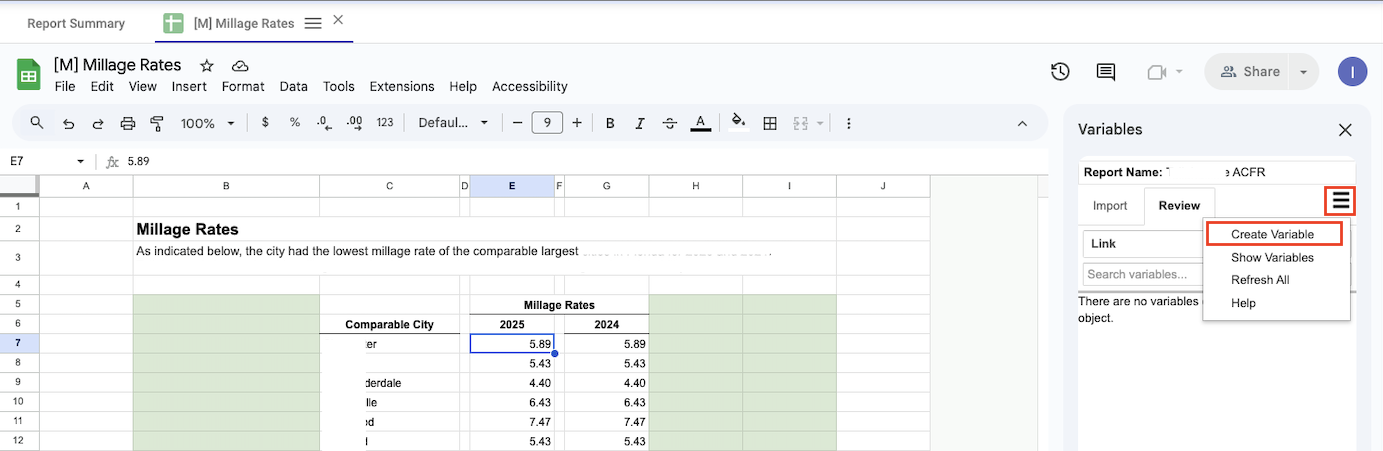
Task: Select the paint format tool
Action: coord(157,123)
